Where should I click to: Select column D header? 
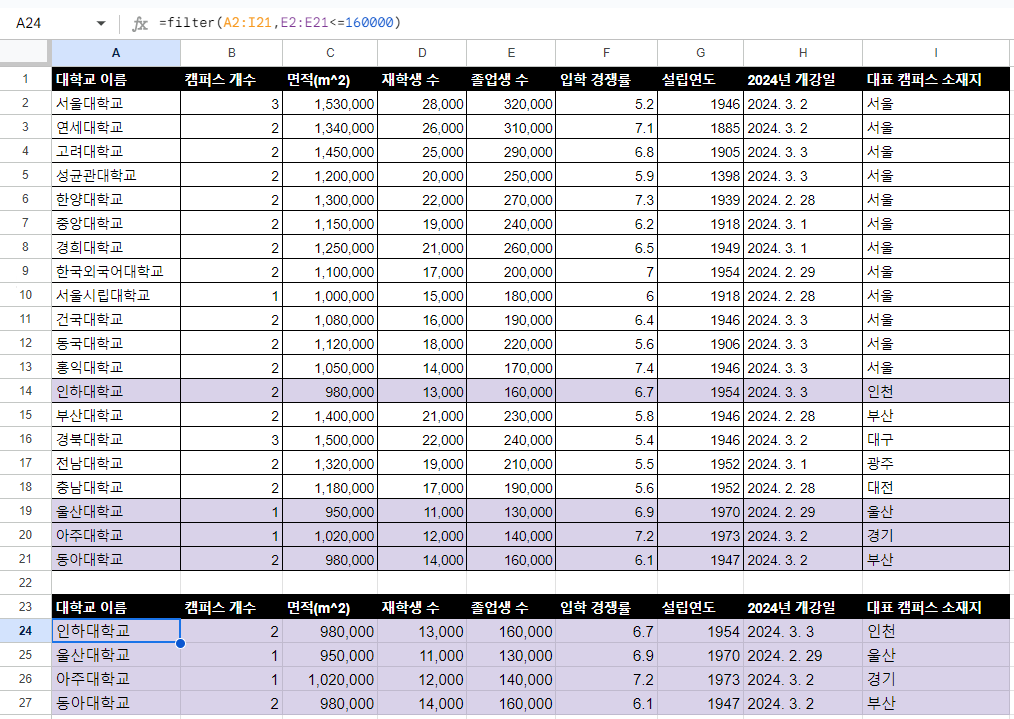point(422,53)
